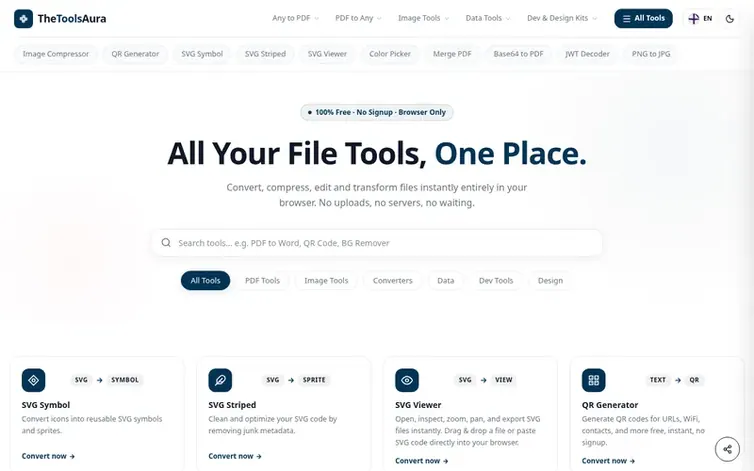
Task: Expand the Dev & Design Kits menu
Action: [x=562, y=18]
